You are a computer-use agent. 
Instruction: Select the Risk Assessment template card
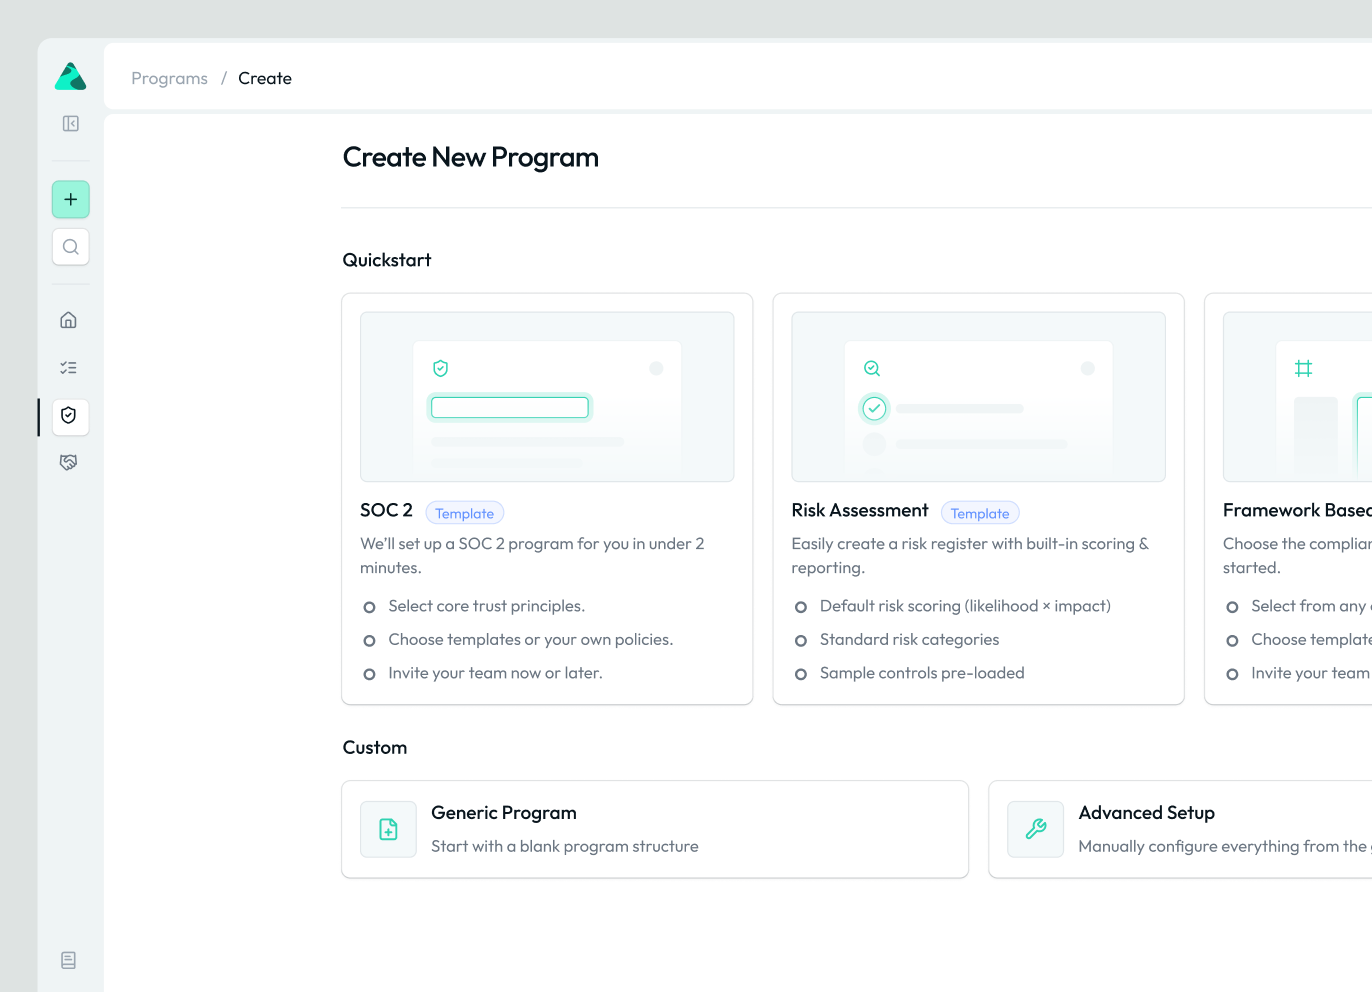(x=979, y=499)
